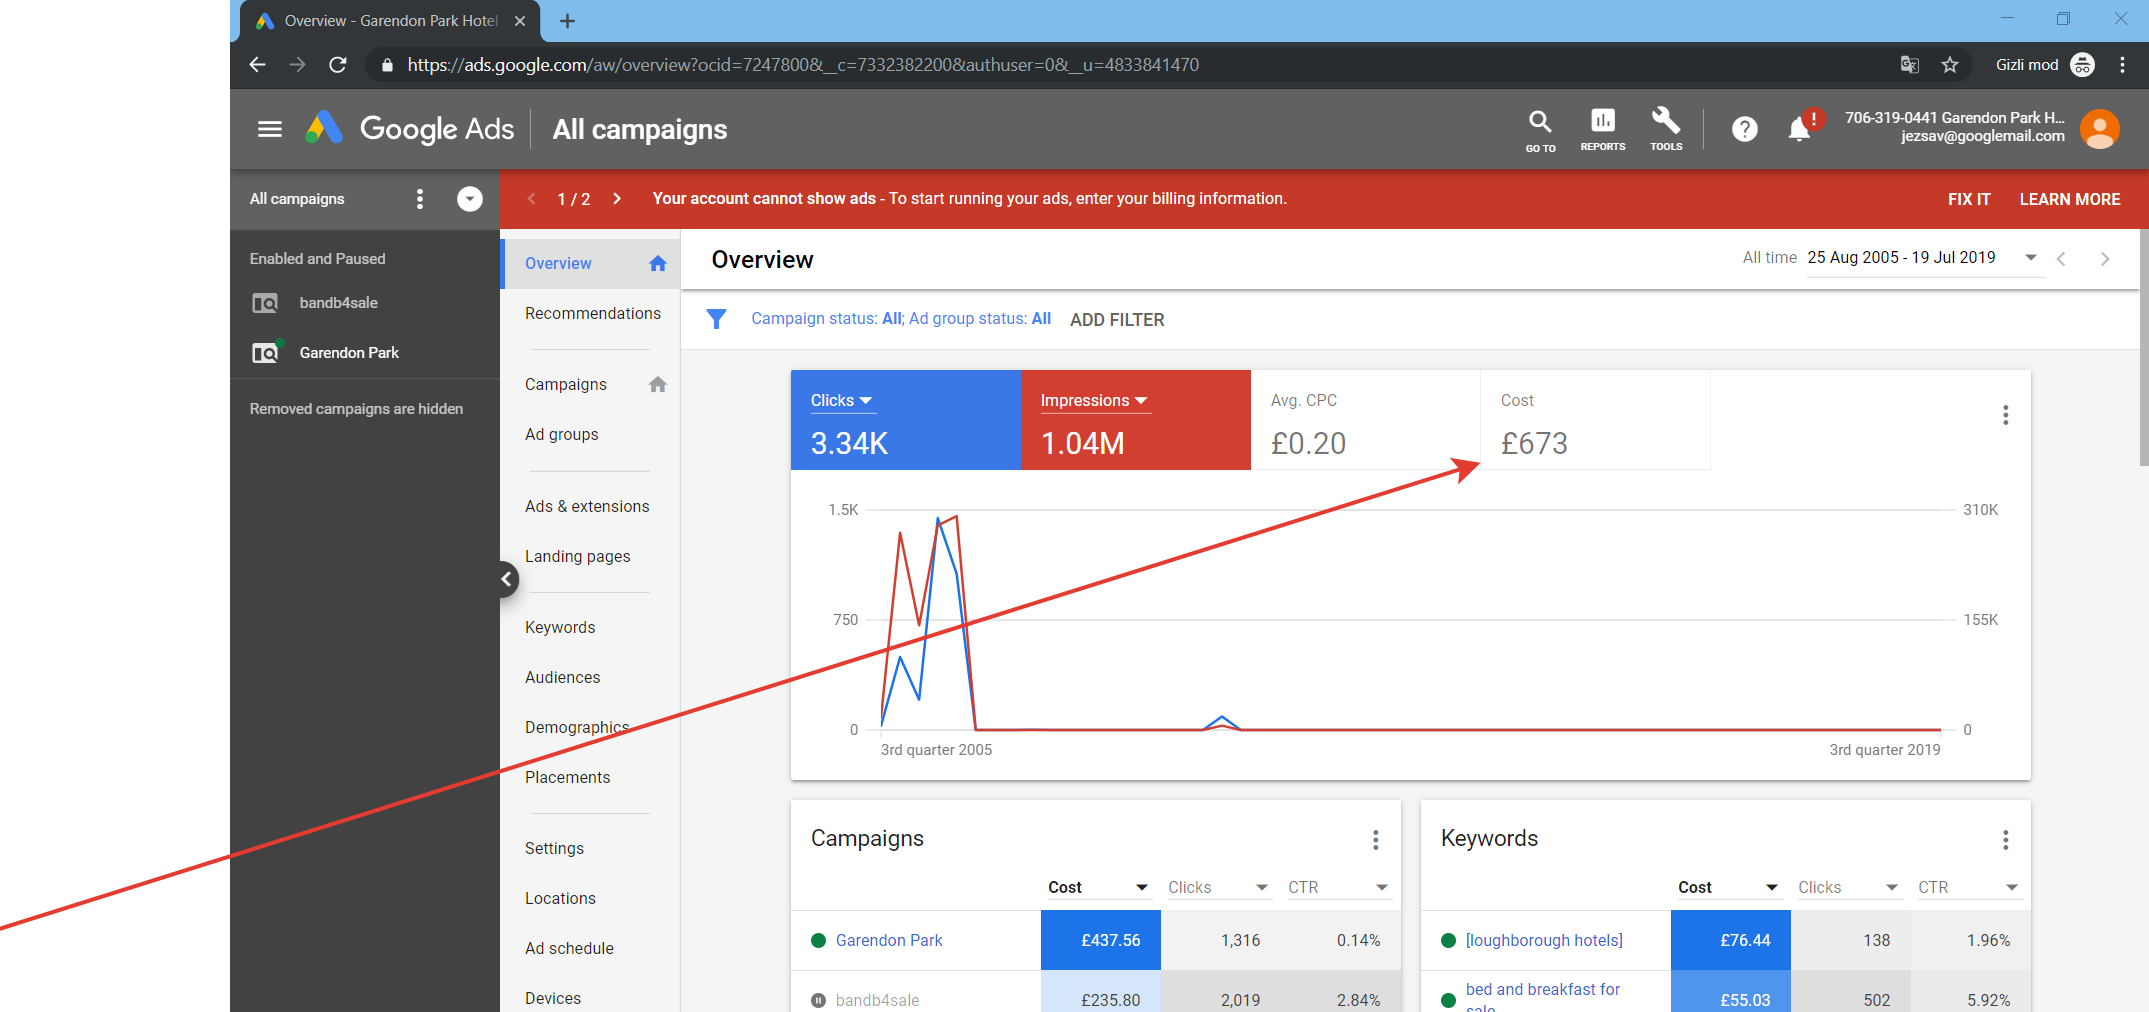Open Campaigns card more options menu
This screenshot has height=1012, width=2149.
coord(1376,840)
